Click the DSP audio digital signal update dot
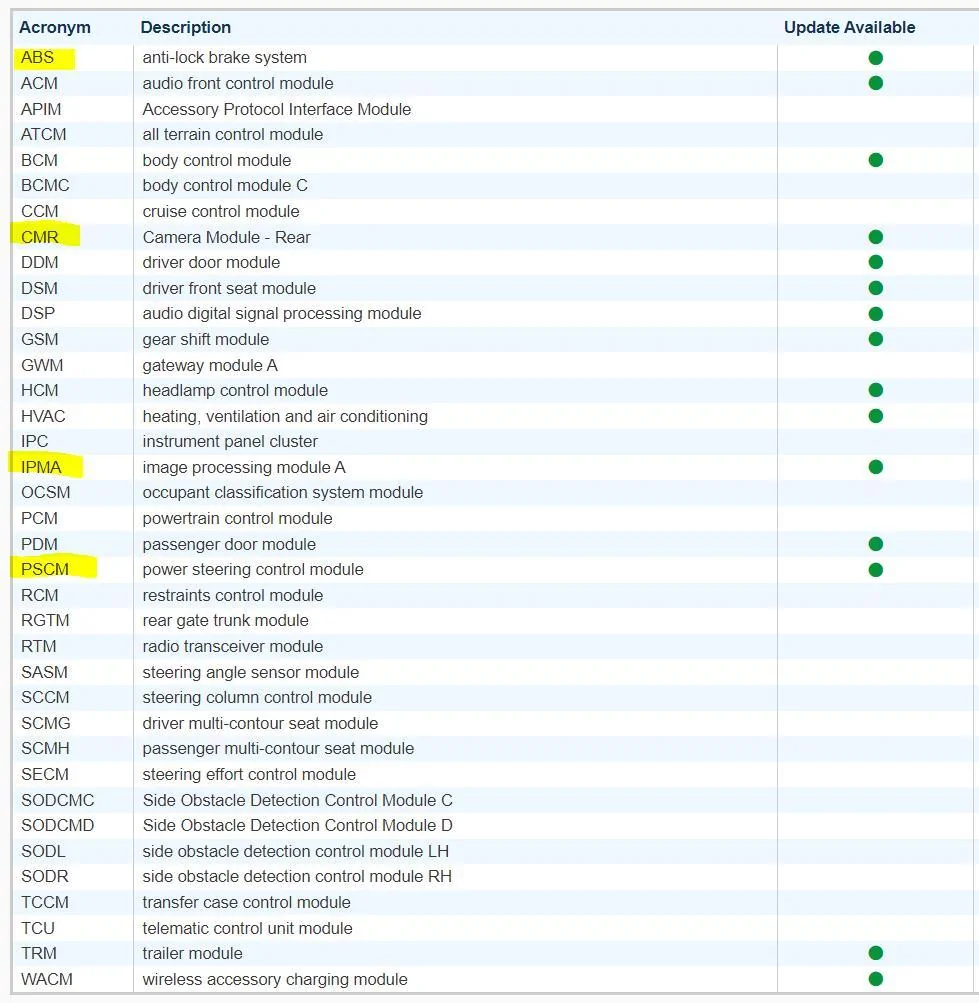979x1003 pixels. [875, 314]
